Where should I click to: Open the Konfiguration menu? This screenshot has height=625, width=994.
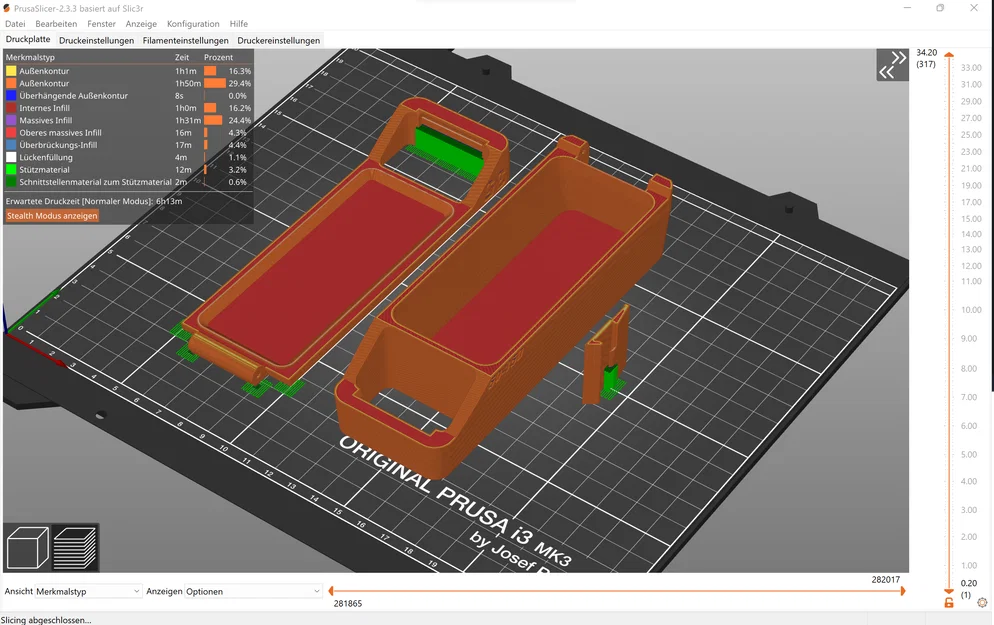tap(193, 23)
